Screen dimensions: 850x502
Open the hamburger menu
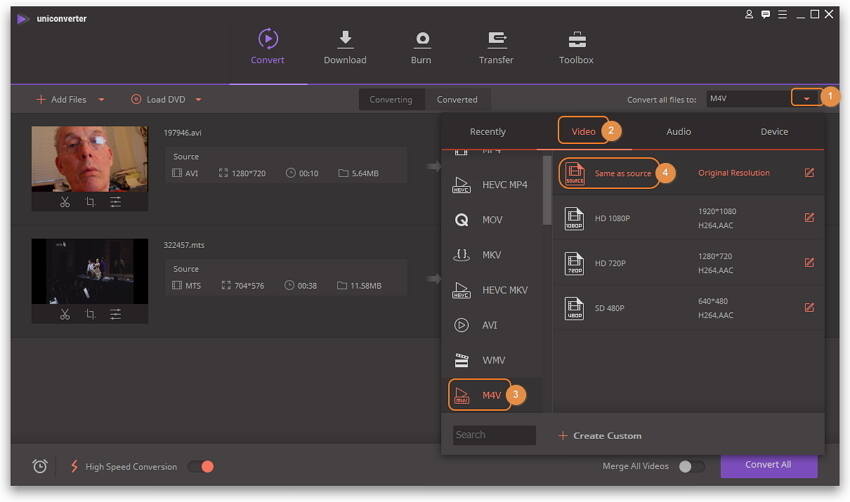782,15
